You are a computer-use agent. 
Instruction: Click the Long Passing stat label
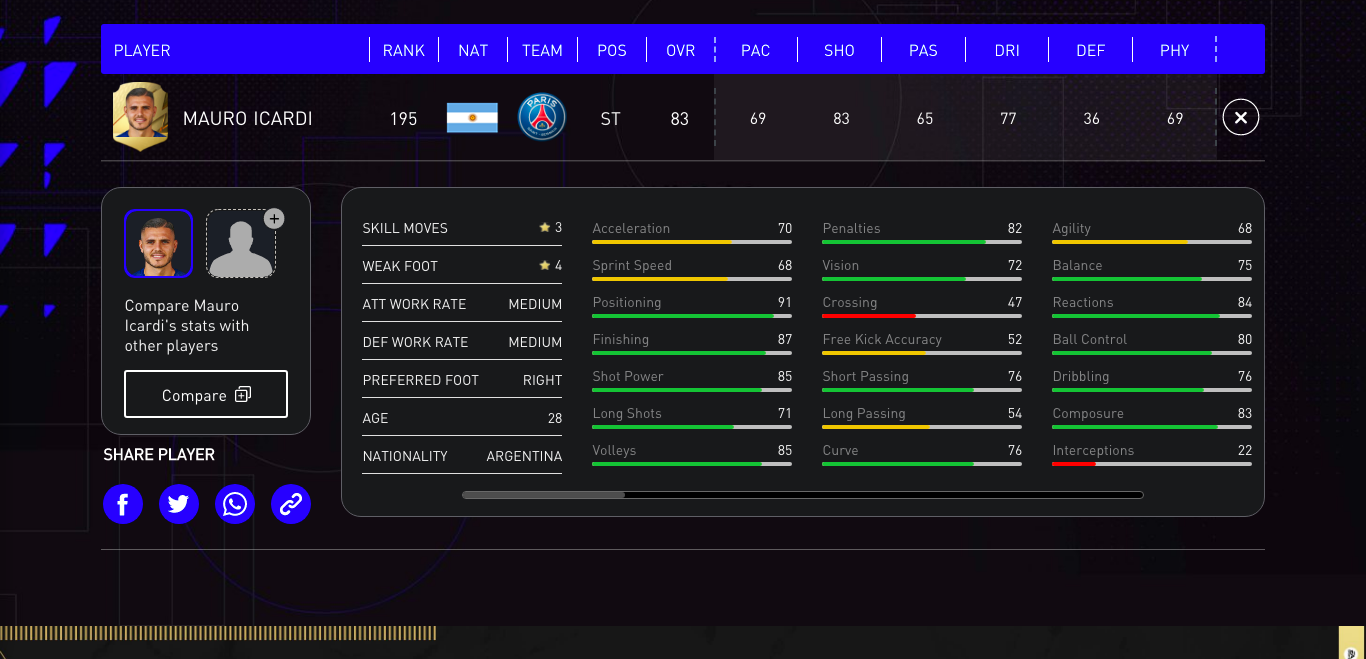click(x=864, y=413)
